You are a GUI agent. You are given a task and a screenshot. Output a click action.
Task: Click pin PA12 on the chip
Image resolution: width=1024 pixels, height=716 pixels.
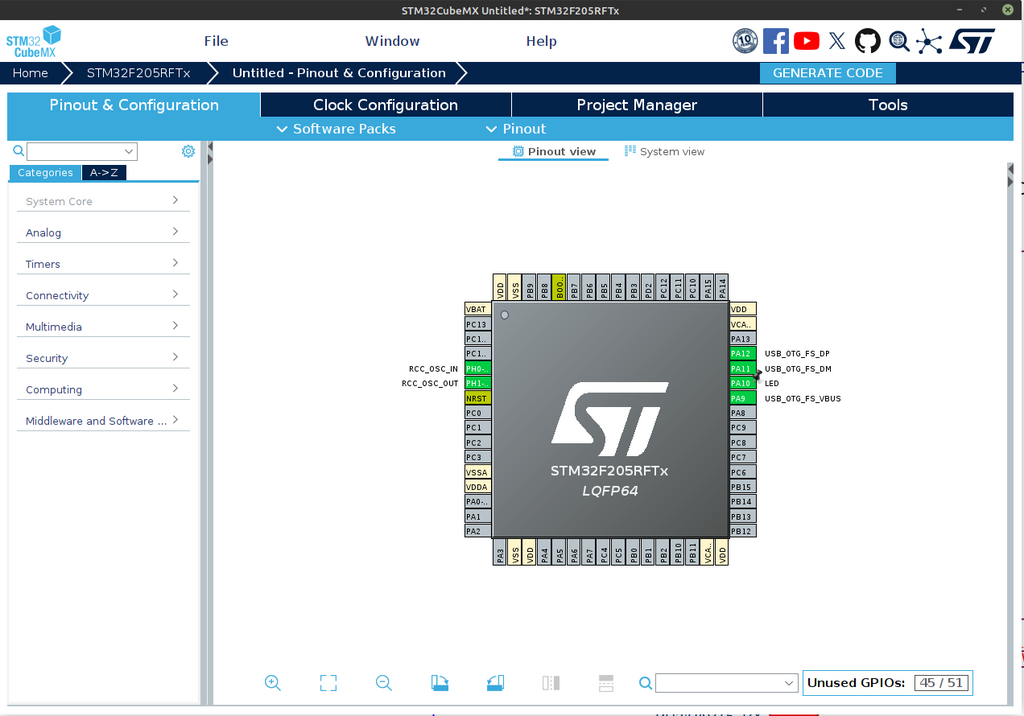tap(743, 353)
